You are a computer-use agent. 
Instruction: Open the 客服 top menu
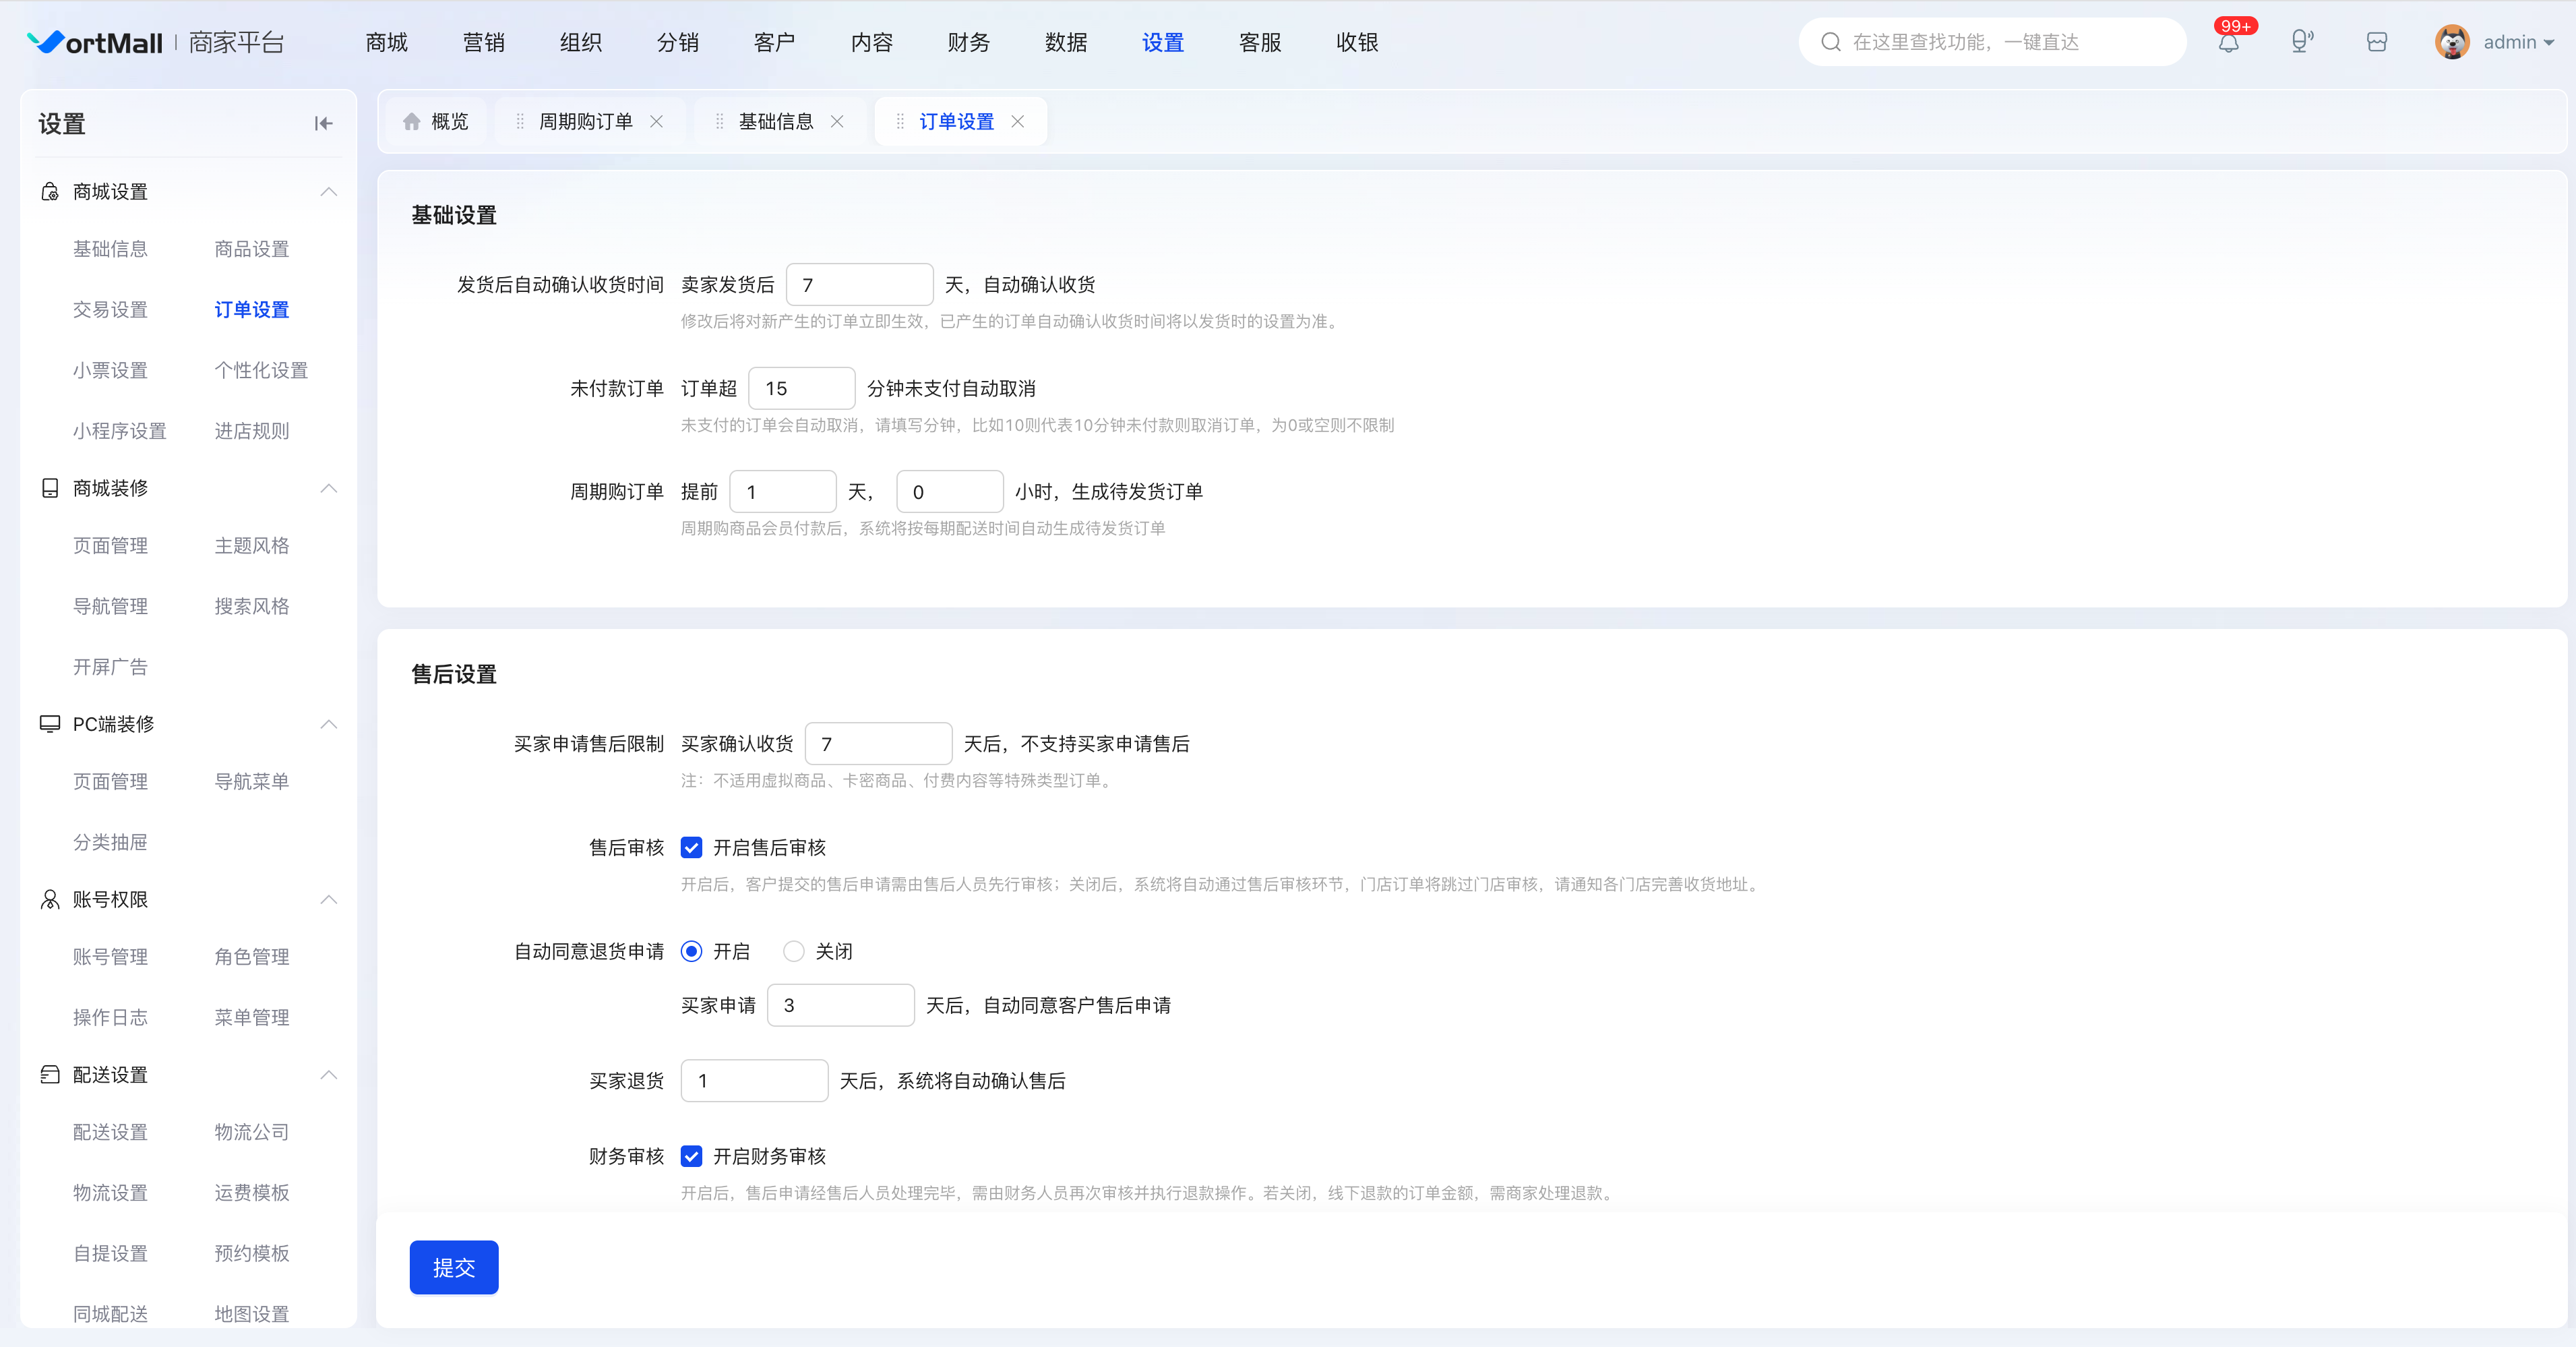tap(1260, 42)
